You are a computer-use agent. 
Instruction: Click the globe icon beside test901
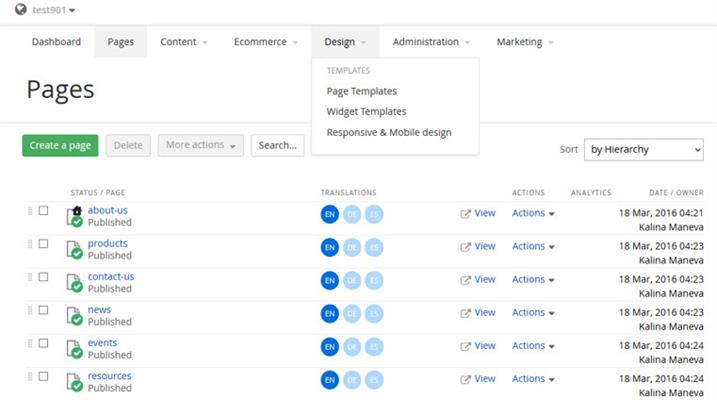pyautogui.click(x=20, y=10)
